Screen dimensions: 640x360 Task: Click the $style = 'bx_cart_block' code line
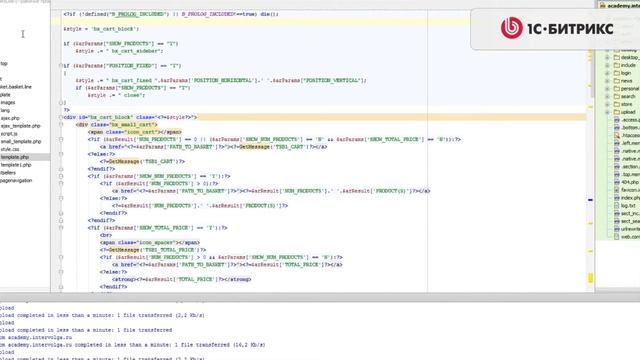click(101, 29)
